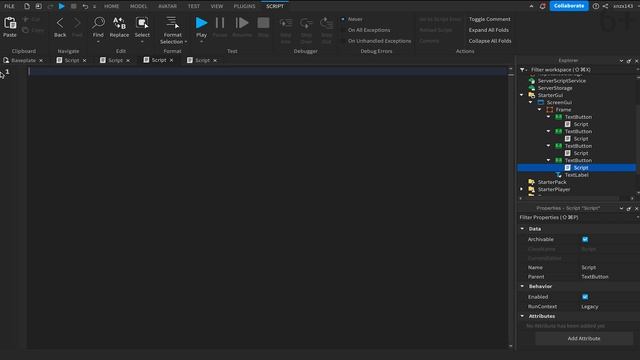Click the Step Out debugger icon
This screenshot has height=360, width=640.
point(327,23)
